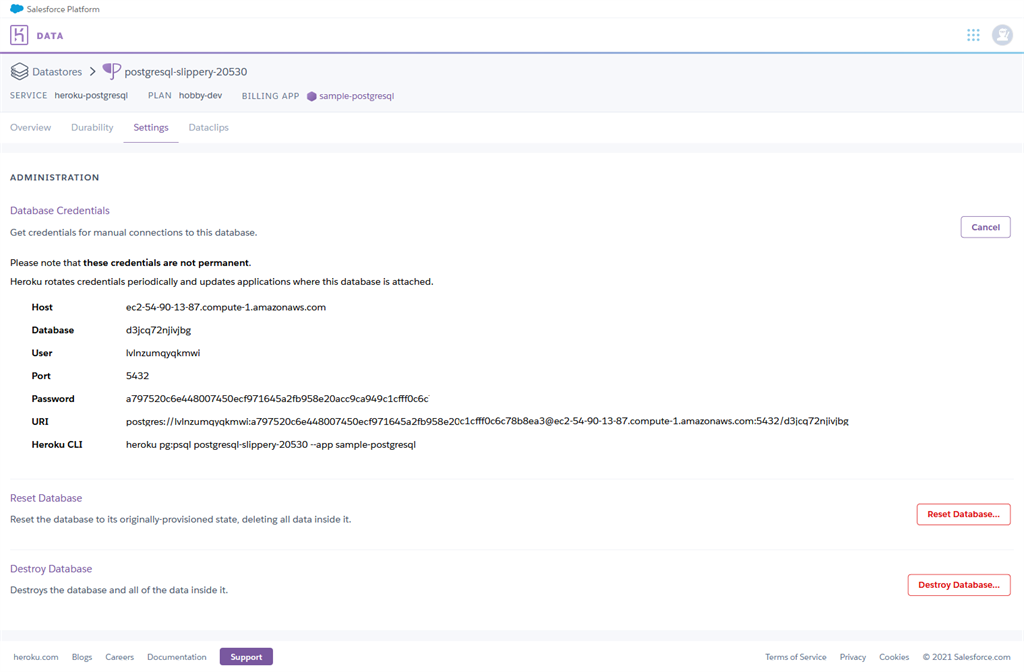
Task: Switch to the Overview tab
Action: coord(30,127)
